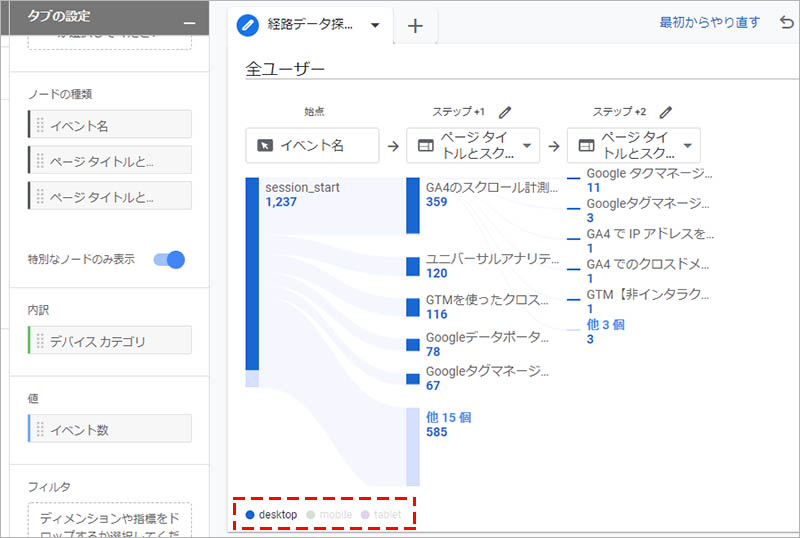This screenshot has height=538, width=800.
Task: Click drag handle on デバイス カテゴリ chip
Action: [x=41, y=342]
